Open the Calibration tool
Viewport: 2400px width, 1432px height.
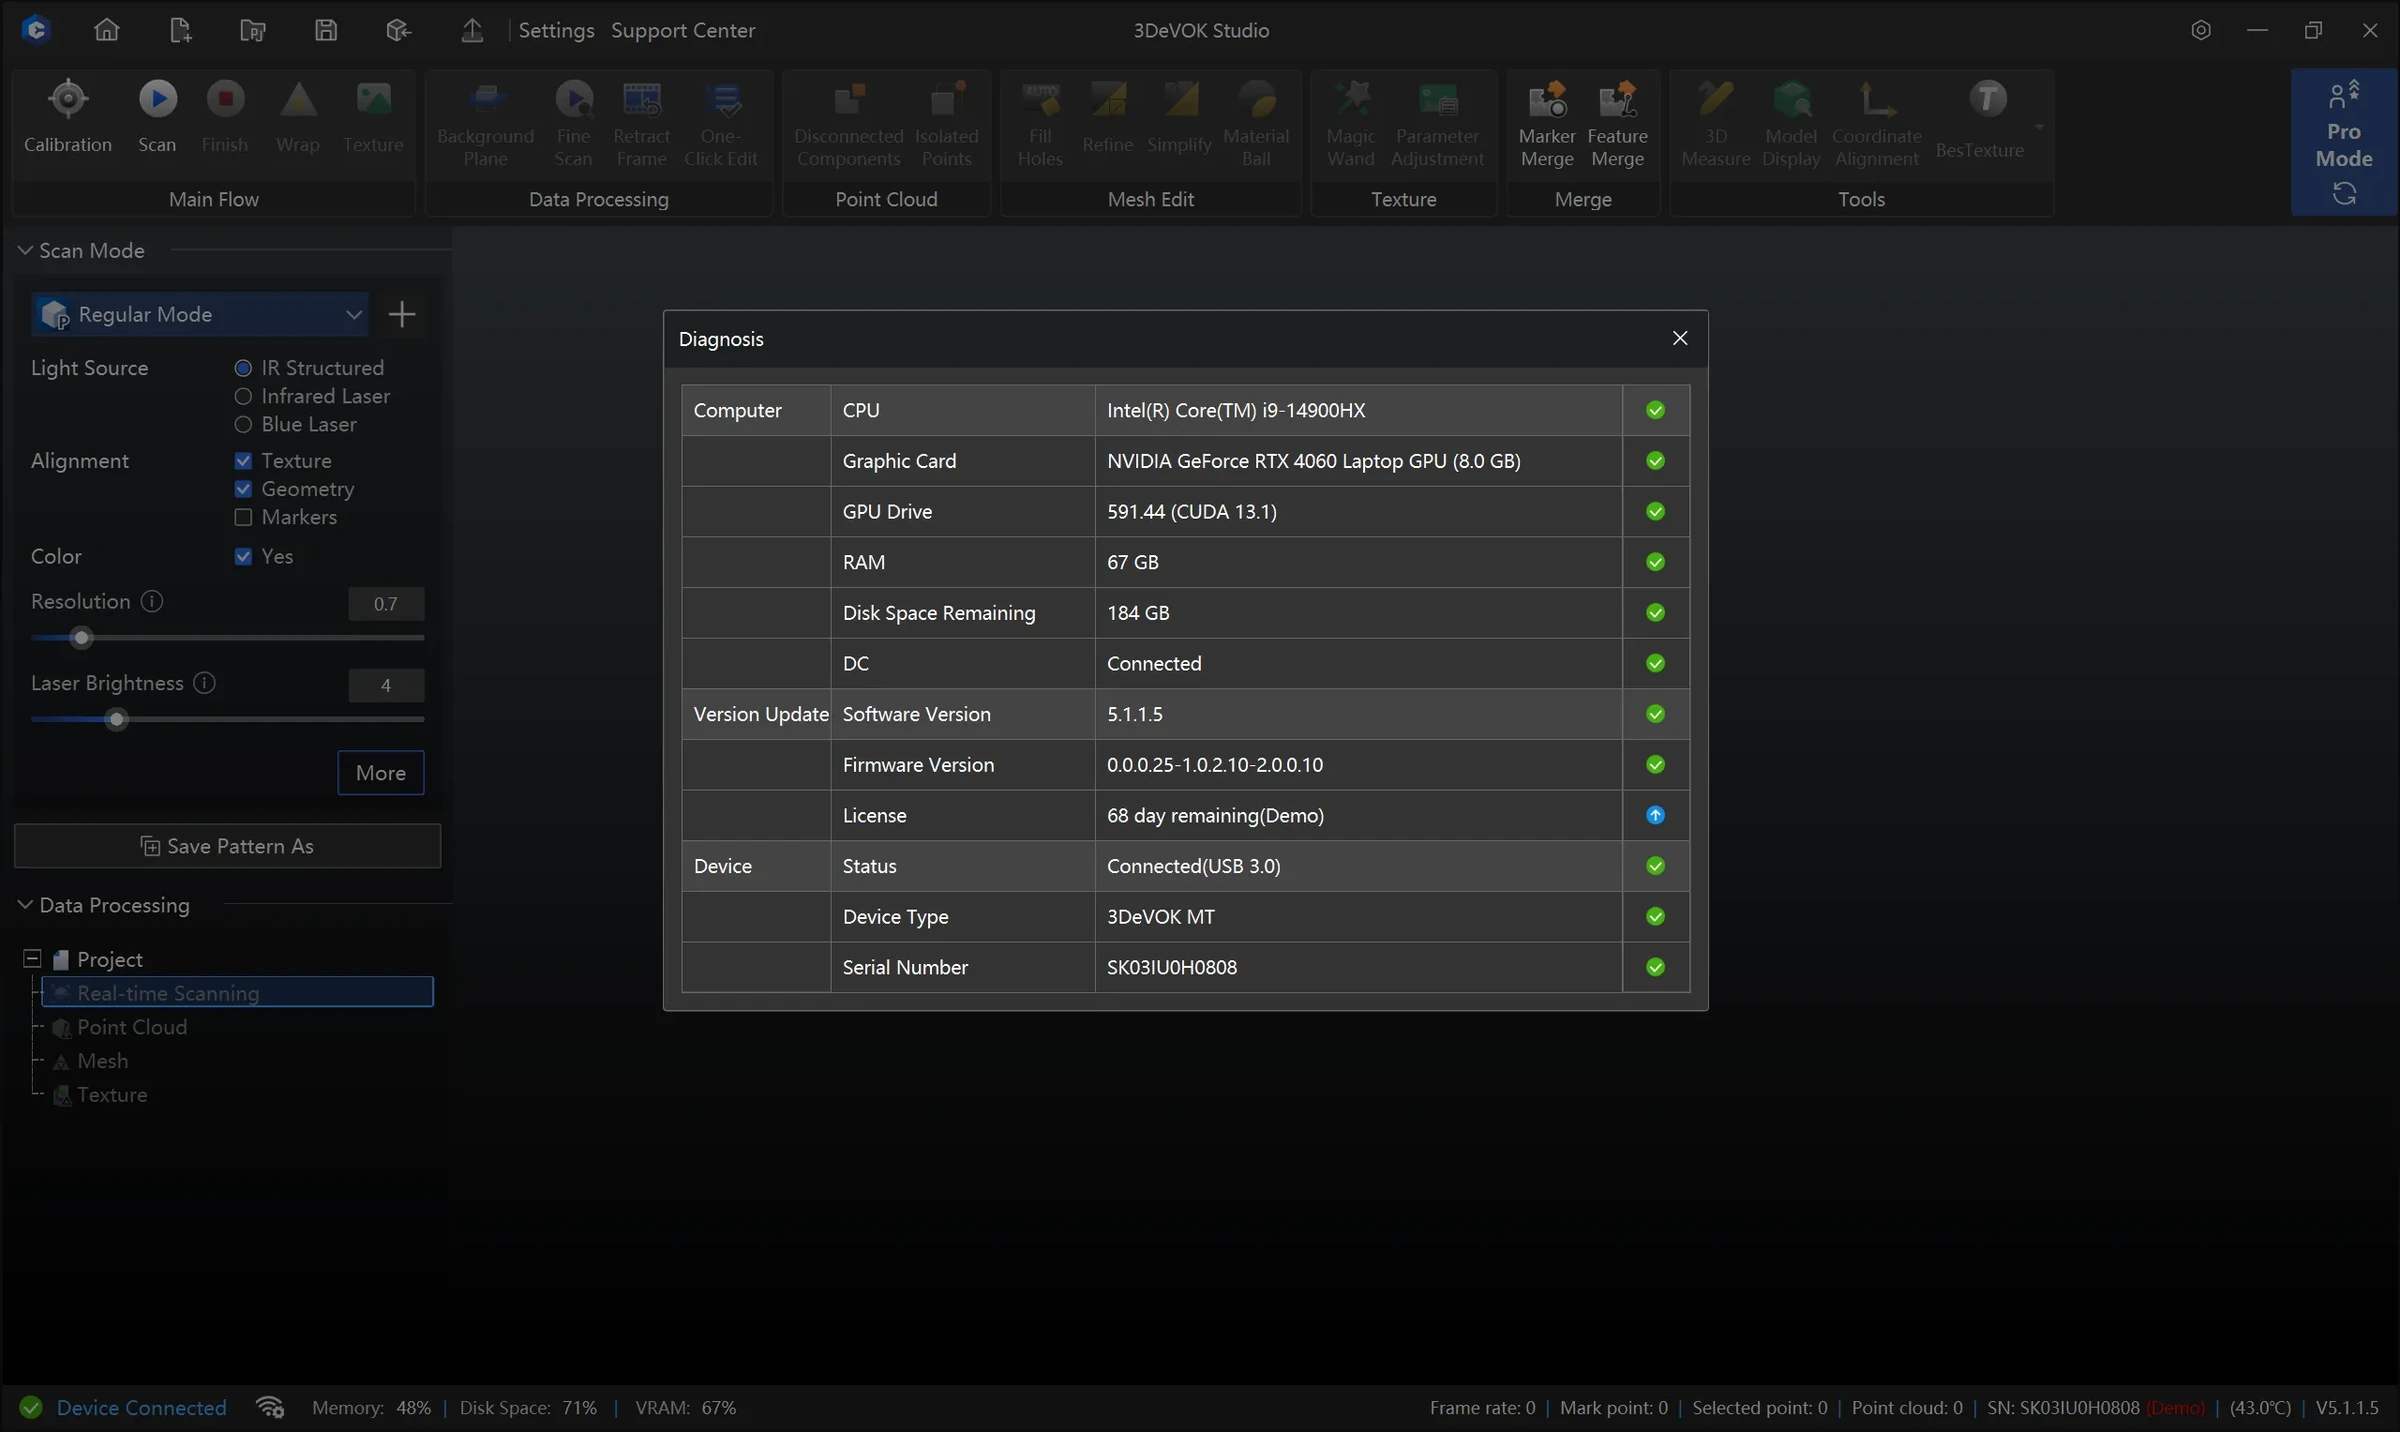tap(68, 116)
